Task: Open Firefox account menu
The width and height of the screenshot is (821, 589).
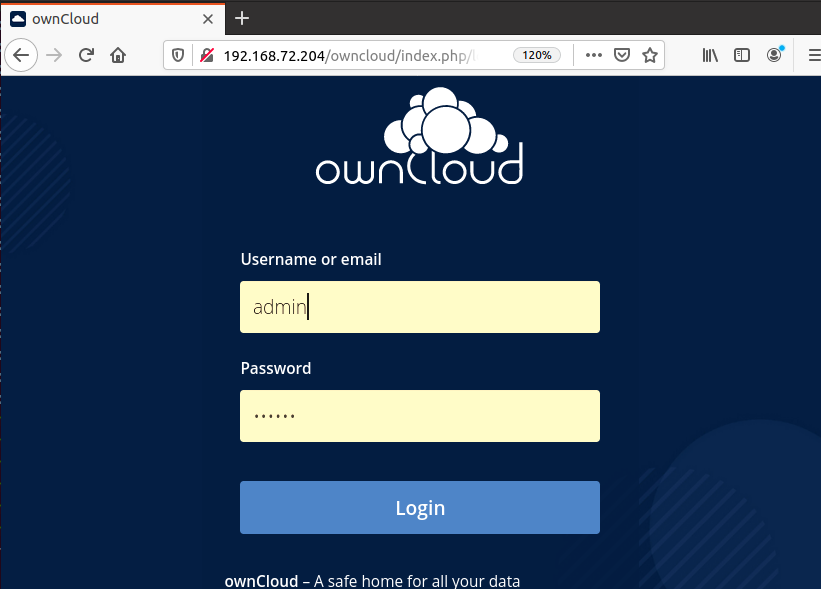Action: point(774,55)
